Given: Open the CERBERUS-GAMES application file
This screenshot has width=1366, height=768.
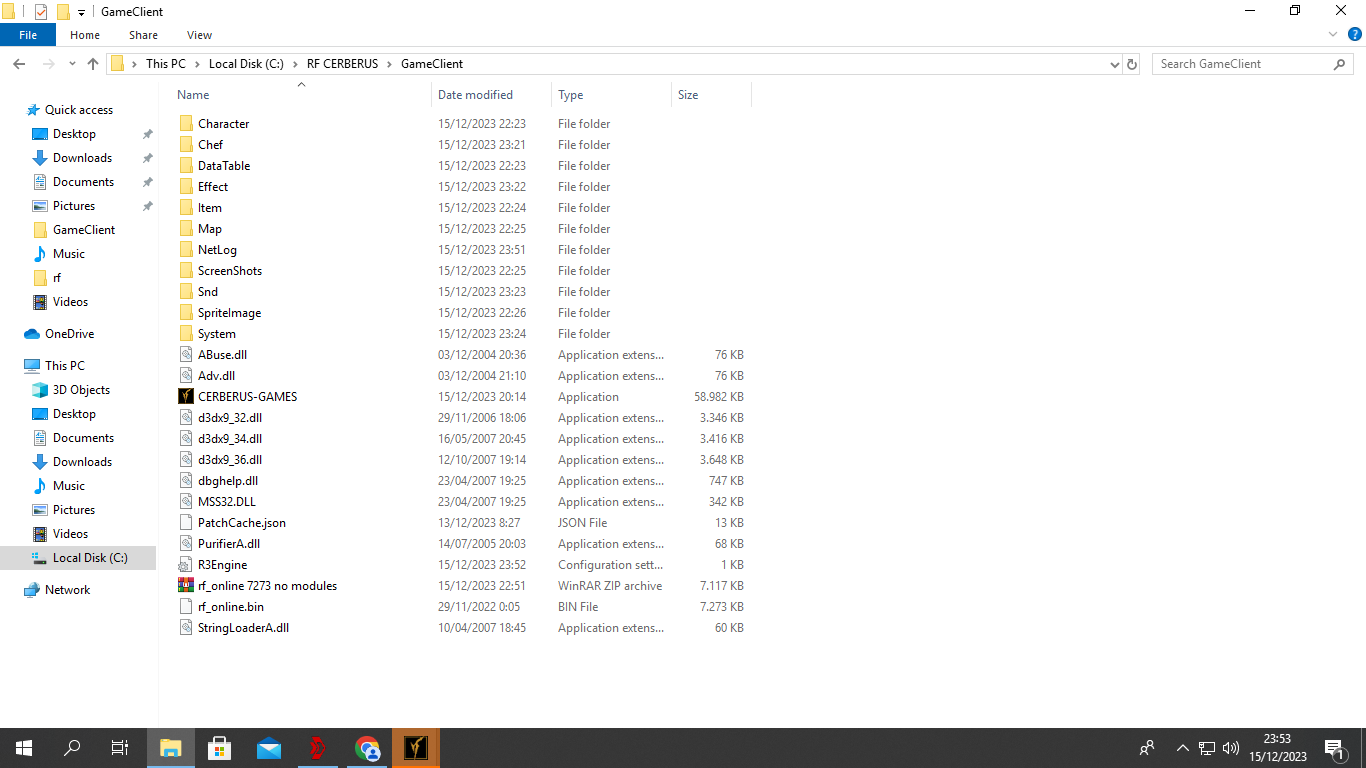Looking at the screenshot, I should click(247, 397).
